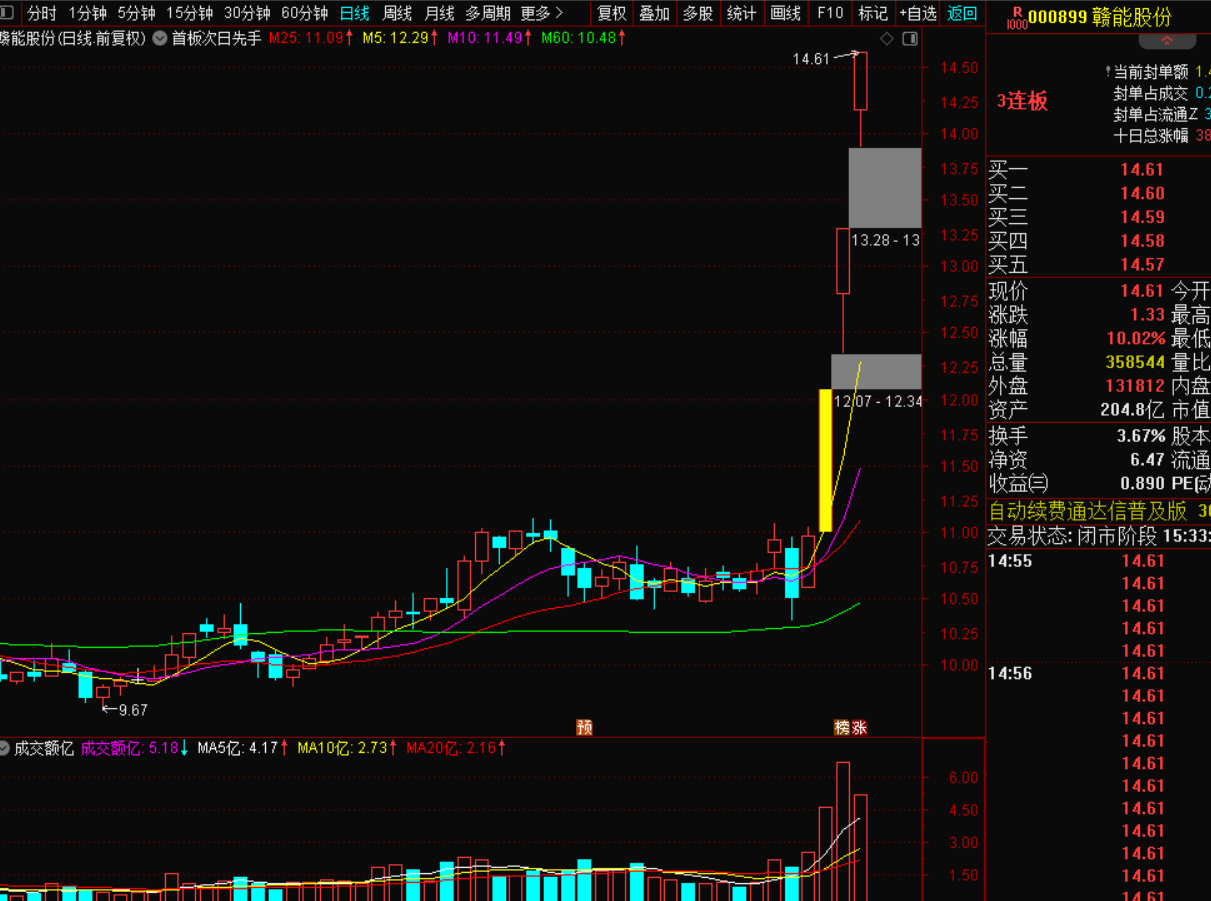Click the 涨 marker icon below the chart
This screenshot has width=1211, height=901.
[x=859, y=727]
